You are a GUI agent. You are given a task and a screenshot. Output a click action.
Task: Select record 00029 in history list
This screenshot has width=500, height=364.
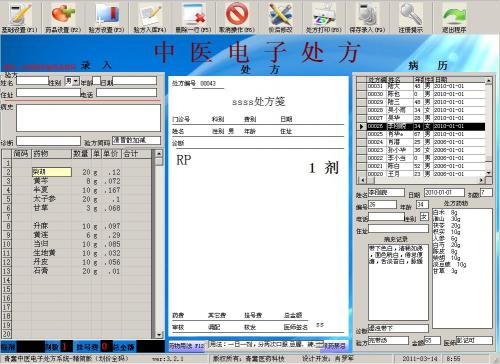(426, 102)
